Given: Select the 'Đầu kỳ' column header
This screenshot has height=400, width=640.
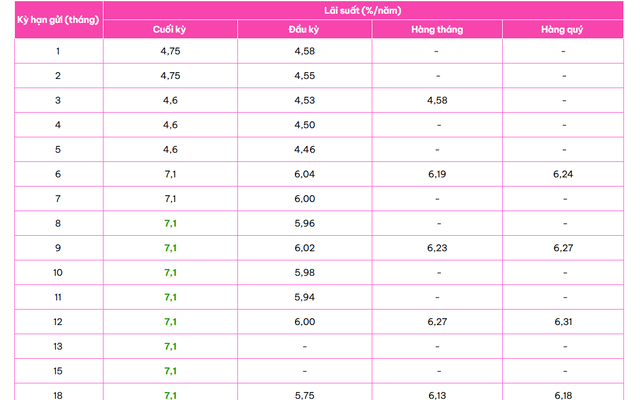Looking at the screenshot, I should click(x=304, y=30).
